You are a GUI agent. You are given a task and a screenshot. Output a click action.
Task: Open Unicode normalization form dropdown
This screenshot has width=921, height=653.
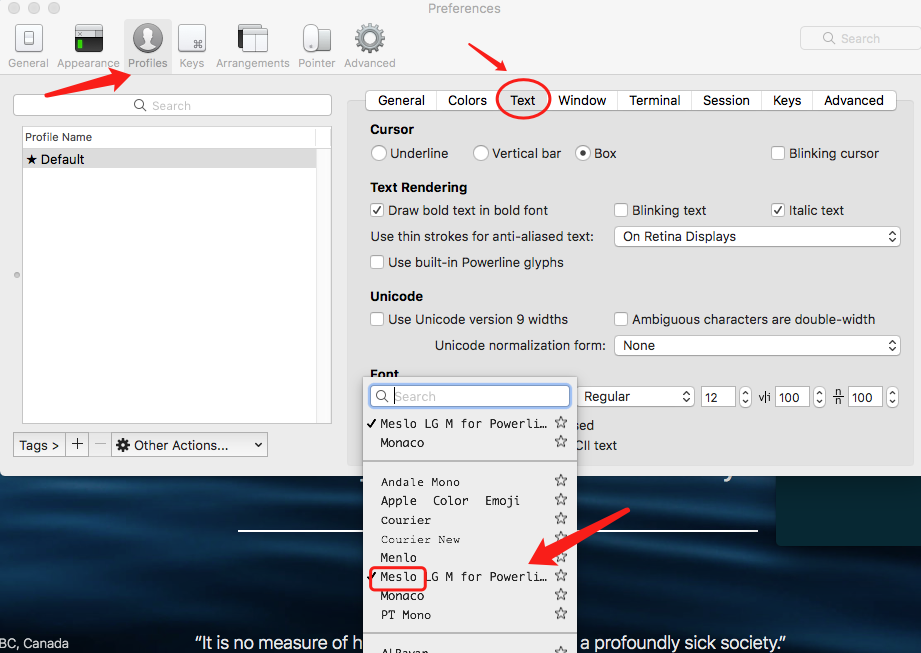coord(757,345)
